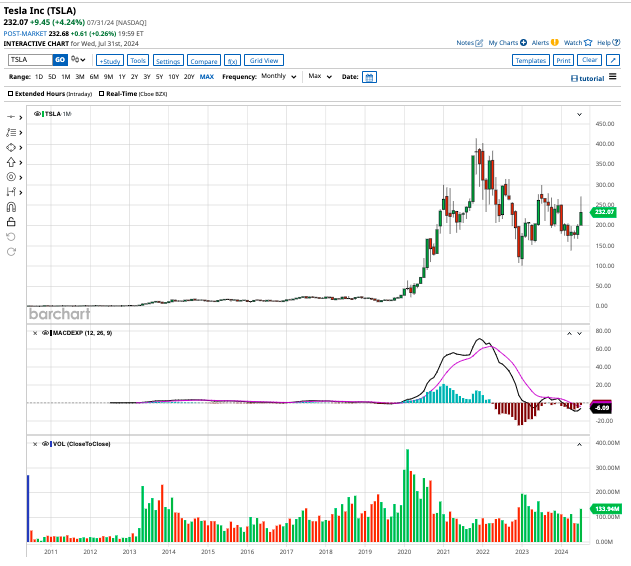Select the arrow shape drawing tool
Screen dimensions: 631x566
11,161
